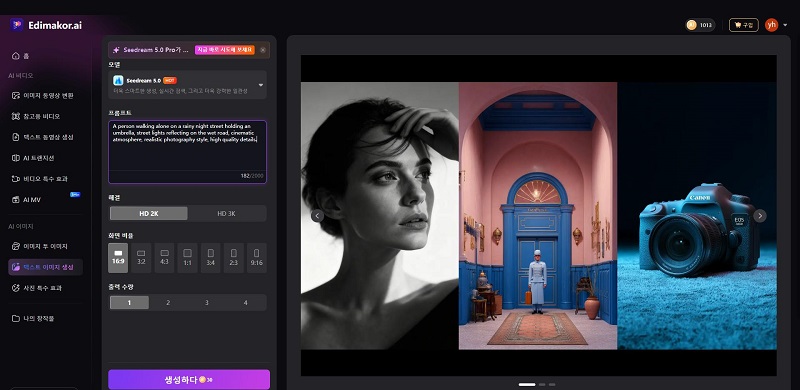Open the AI 트랜지션 tool
800x390 pixels.
pyautogui.click(x=33, y=158)
